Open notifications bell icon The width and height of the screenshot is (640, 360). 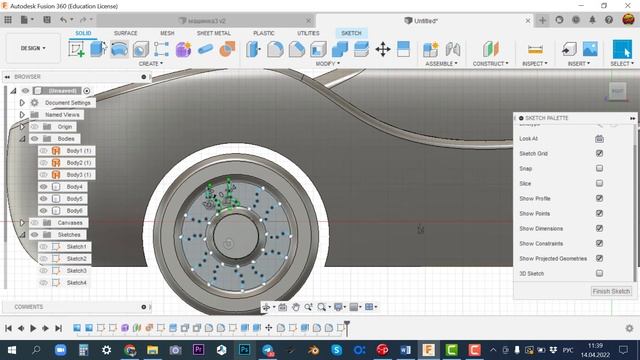592,20
